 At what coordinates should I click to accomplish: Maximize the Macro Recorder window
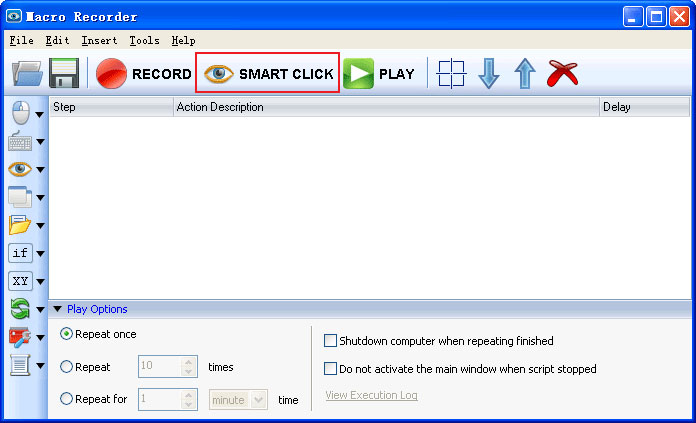[656, 17]
